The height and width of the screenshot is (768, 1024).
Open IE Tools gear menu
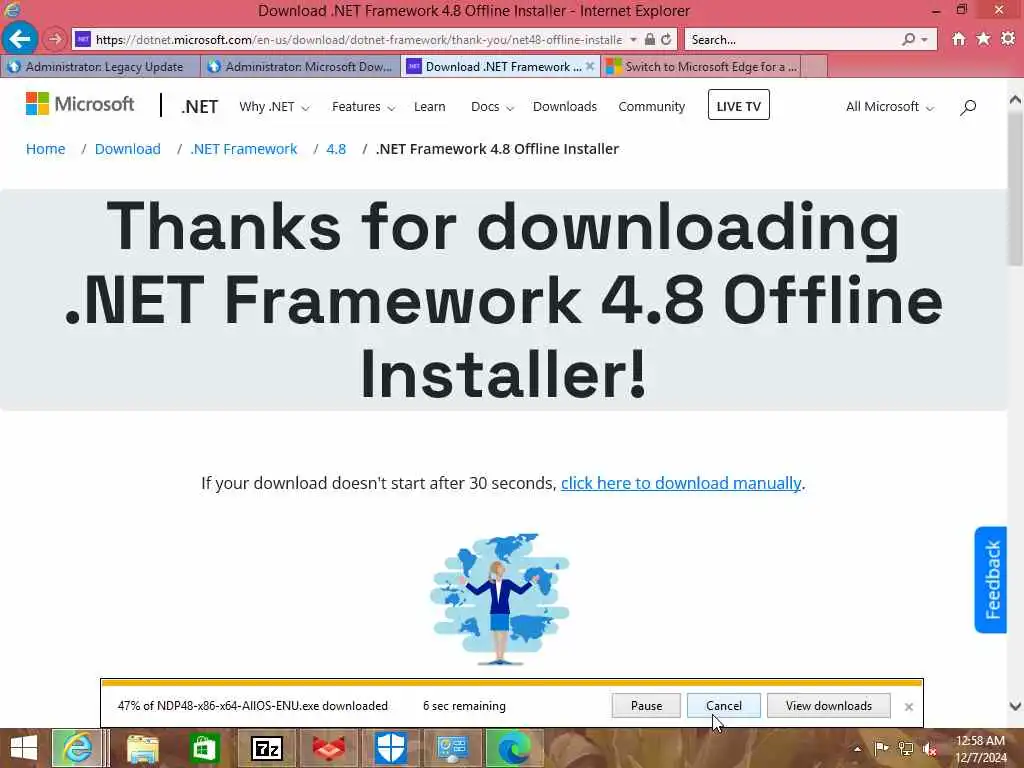click(1008, 39)
